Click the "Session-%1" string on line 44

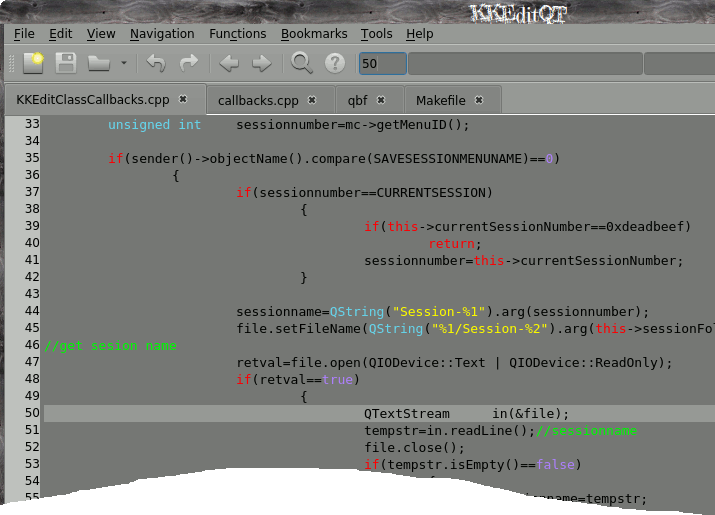click(439, 312)
